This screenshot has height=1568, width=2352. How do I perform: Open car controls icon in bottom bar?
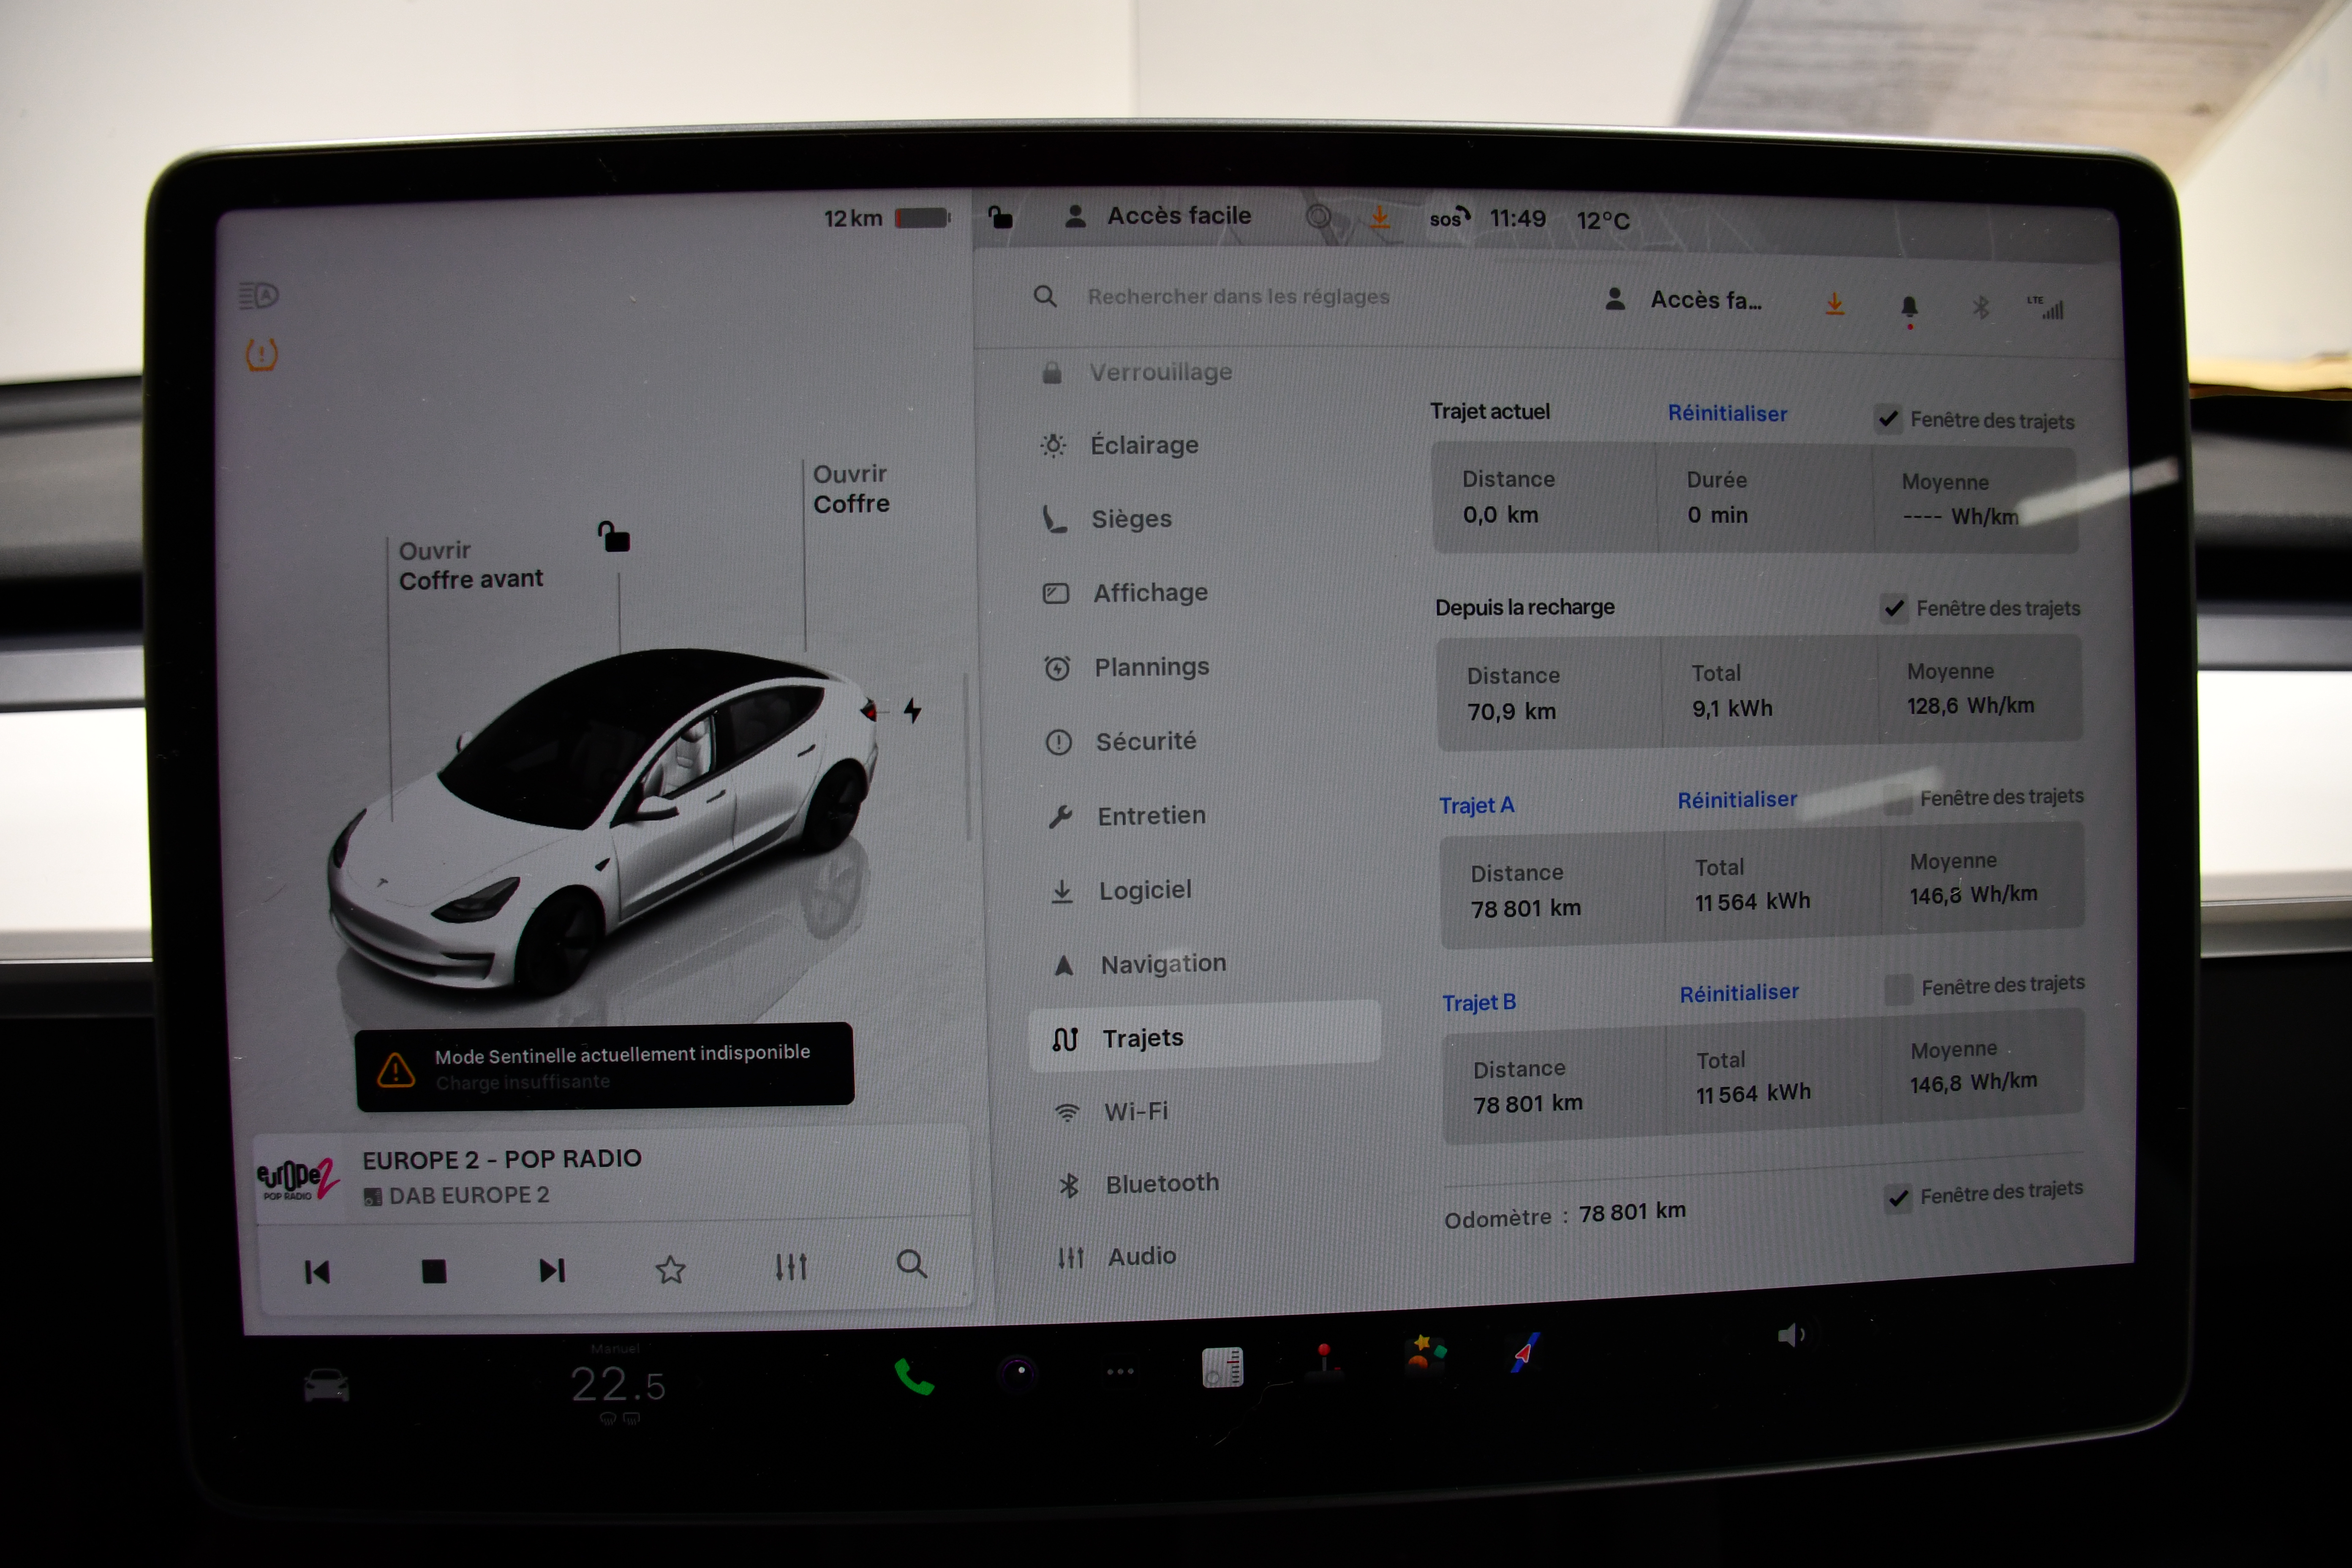click(326, 1386)
